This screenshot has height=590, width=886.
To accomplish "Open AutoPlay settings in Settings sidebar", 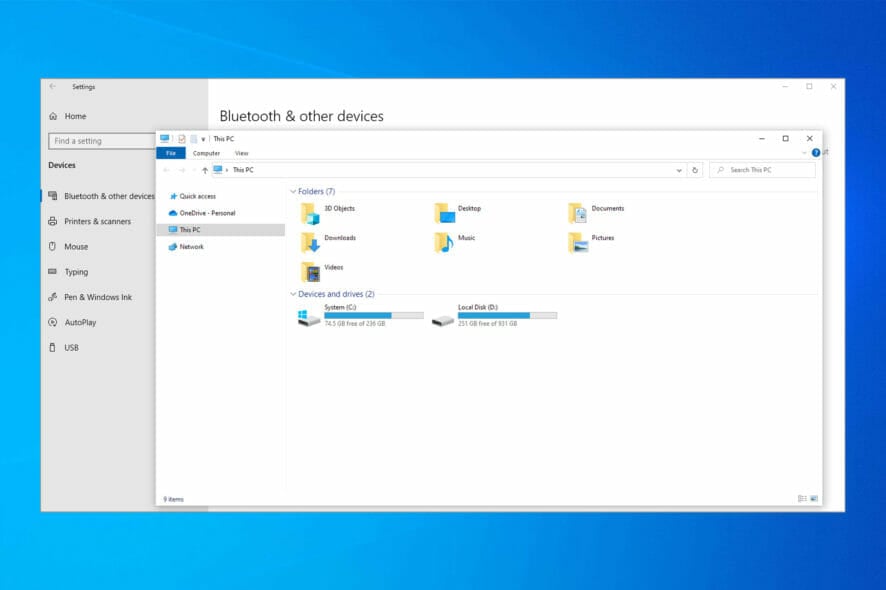I will (80, 323).
